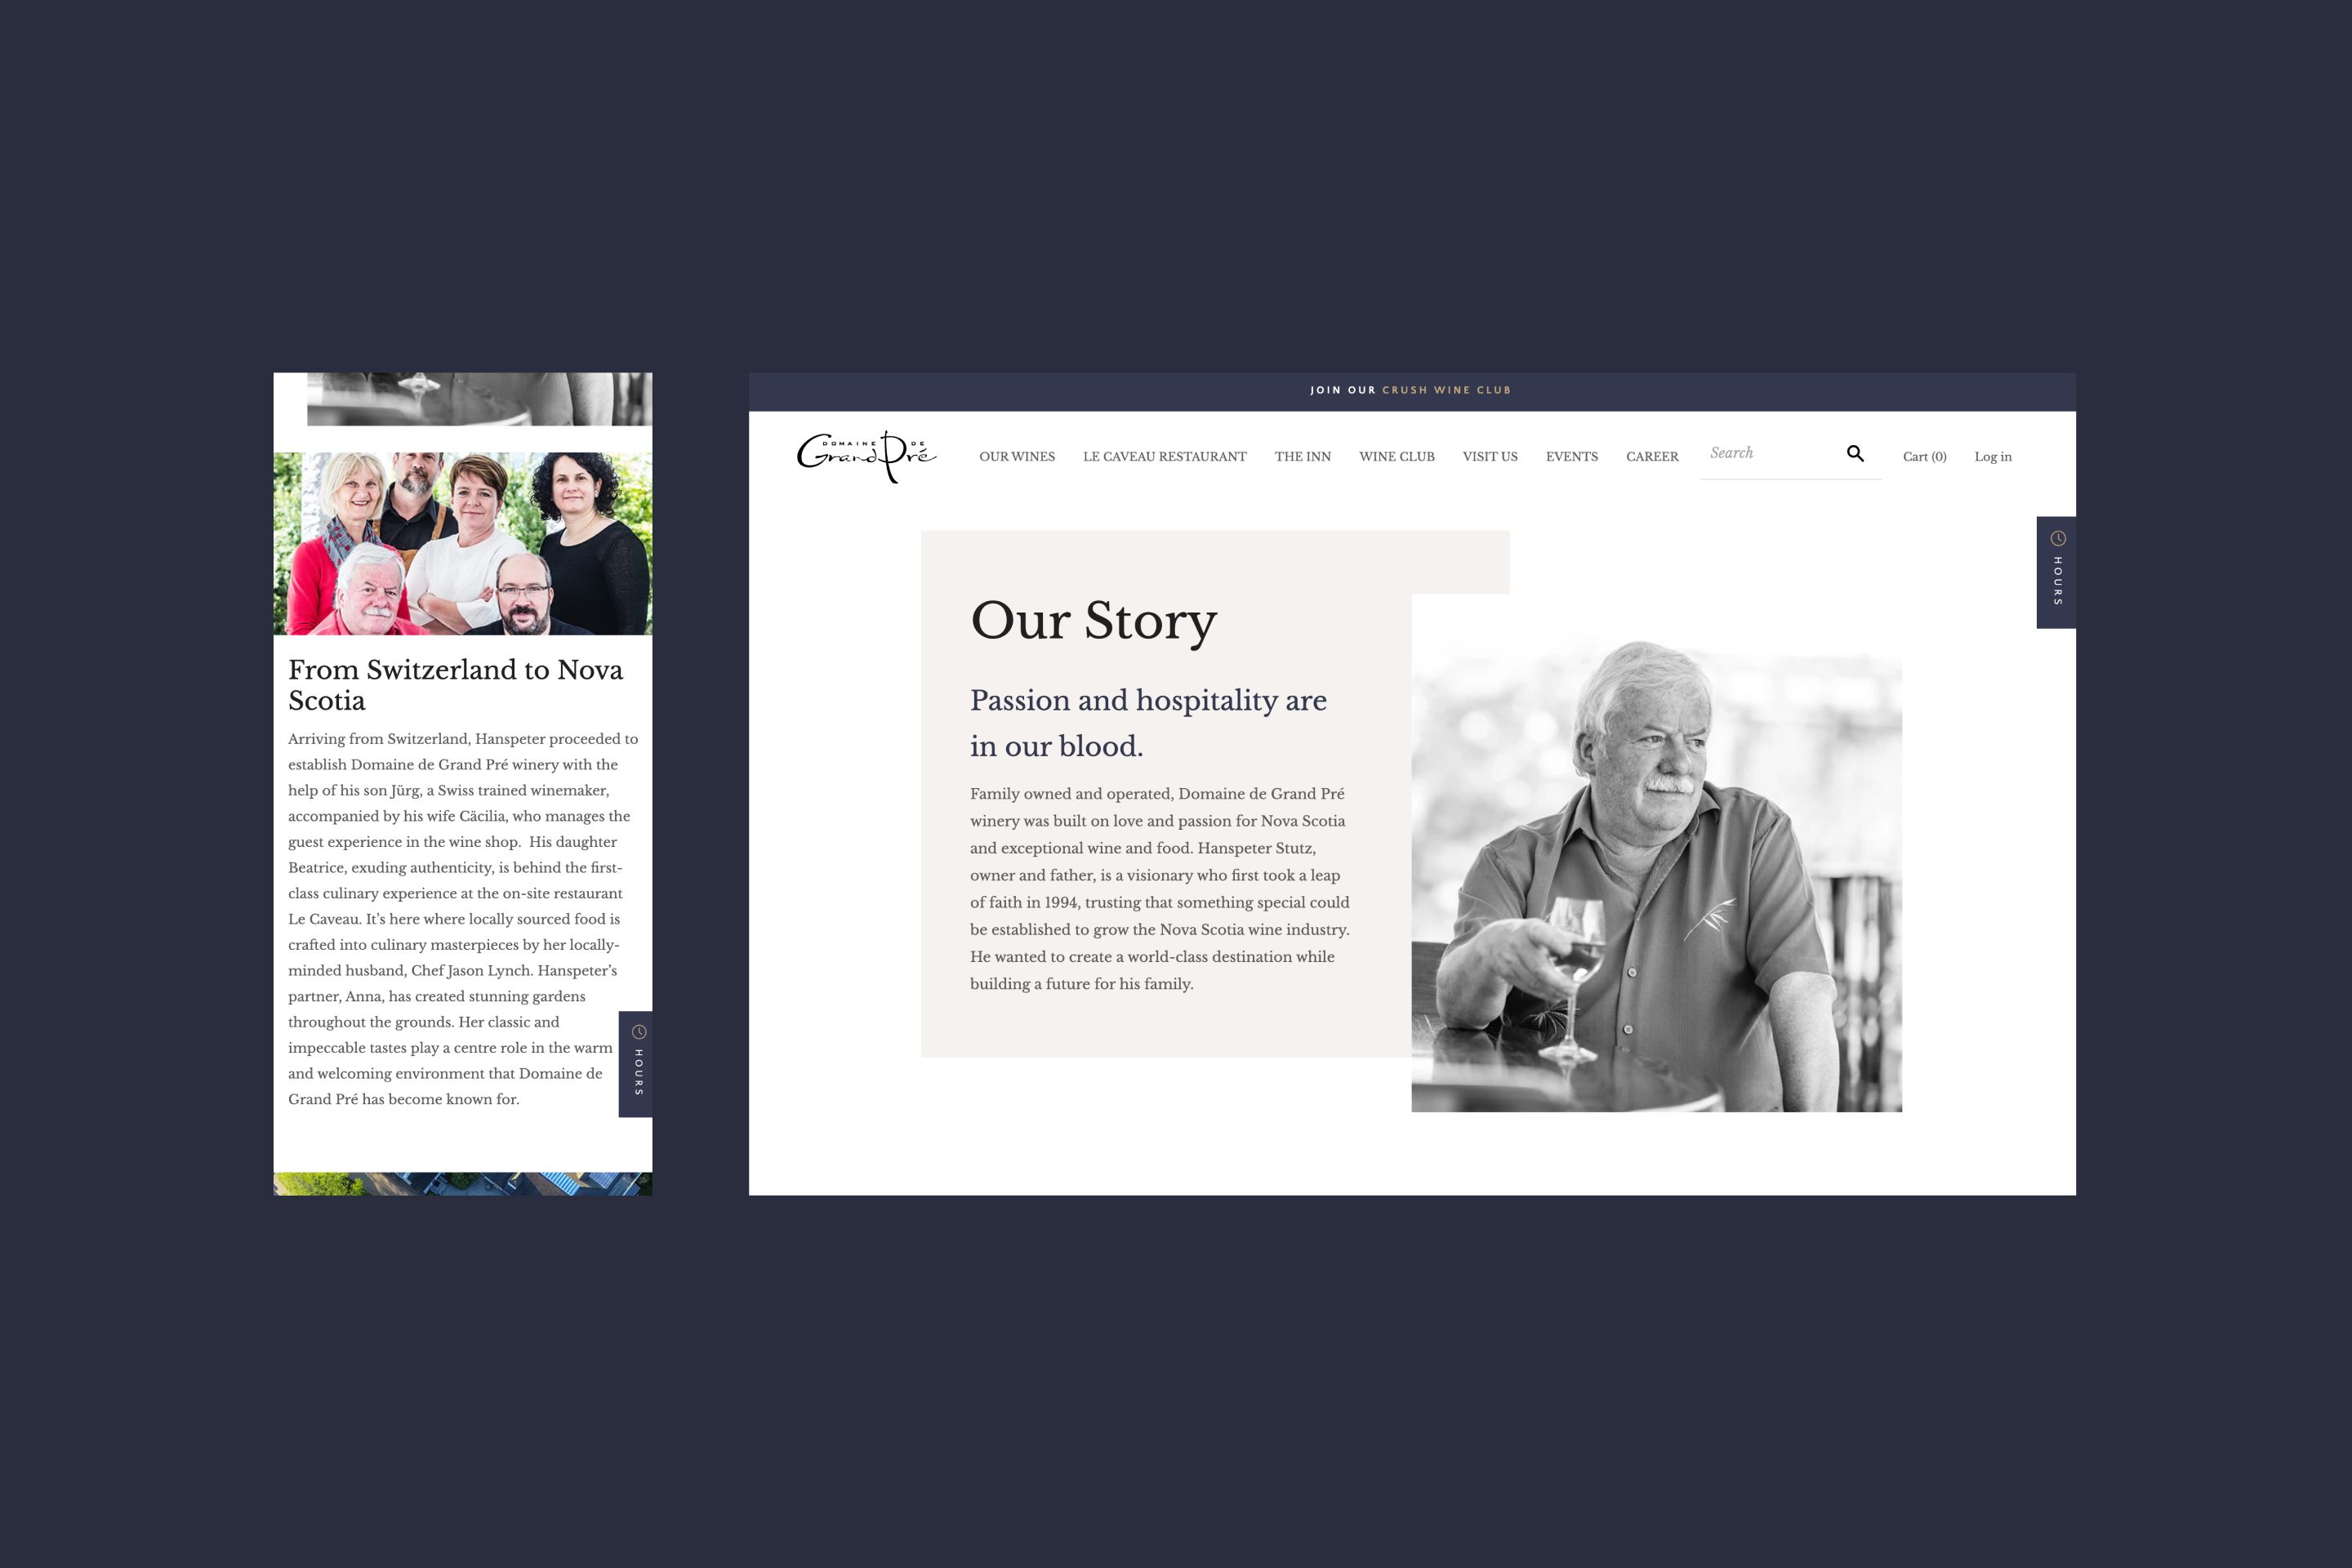Click the Crush Wine Club banner link

click(x=1446, y=390)
